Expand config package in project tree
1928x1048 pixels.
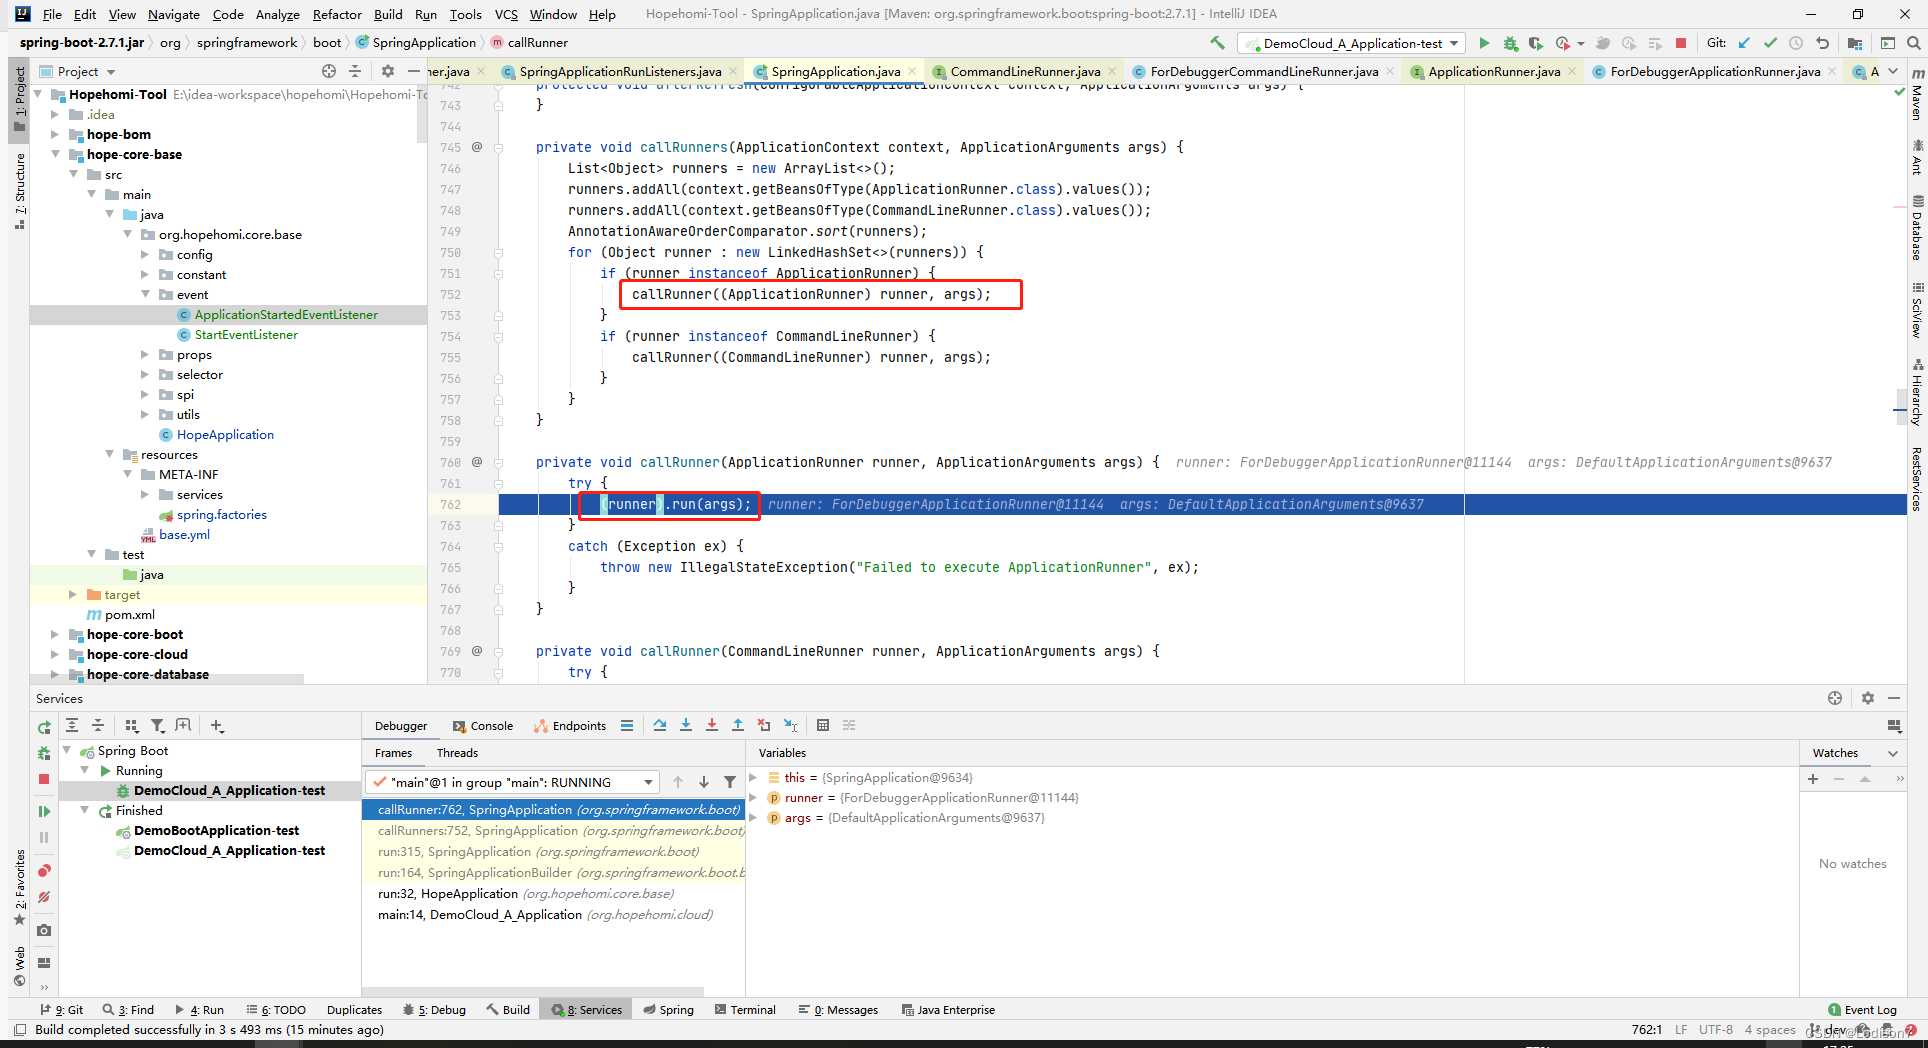coord(145,254)
